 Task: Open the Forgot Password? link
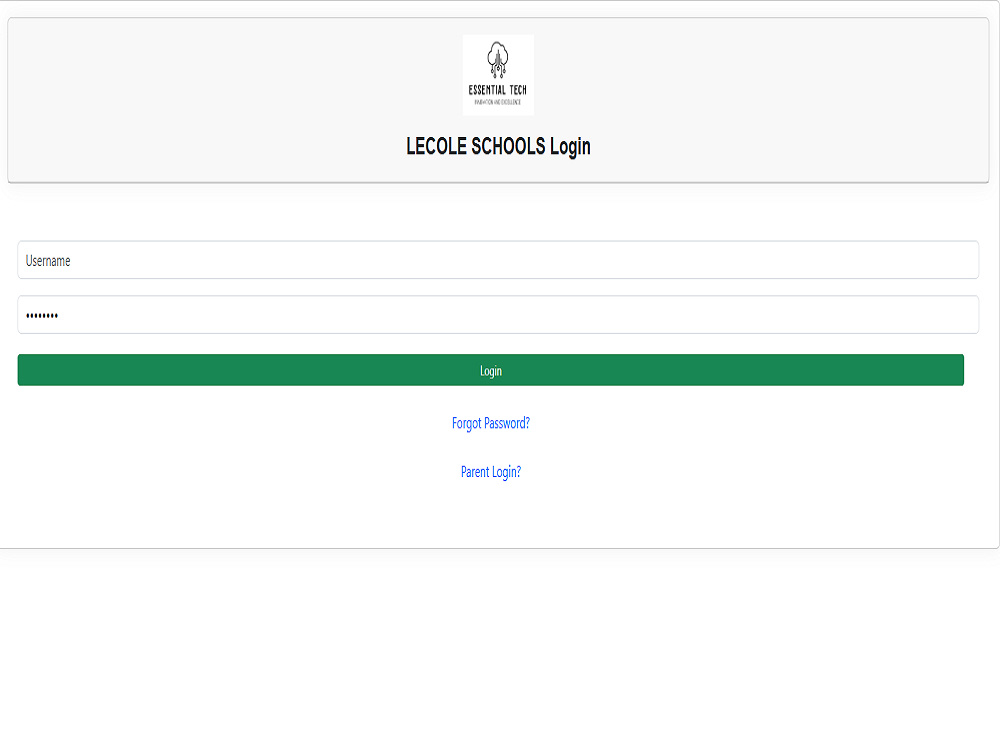[x=490, y=423]
